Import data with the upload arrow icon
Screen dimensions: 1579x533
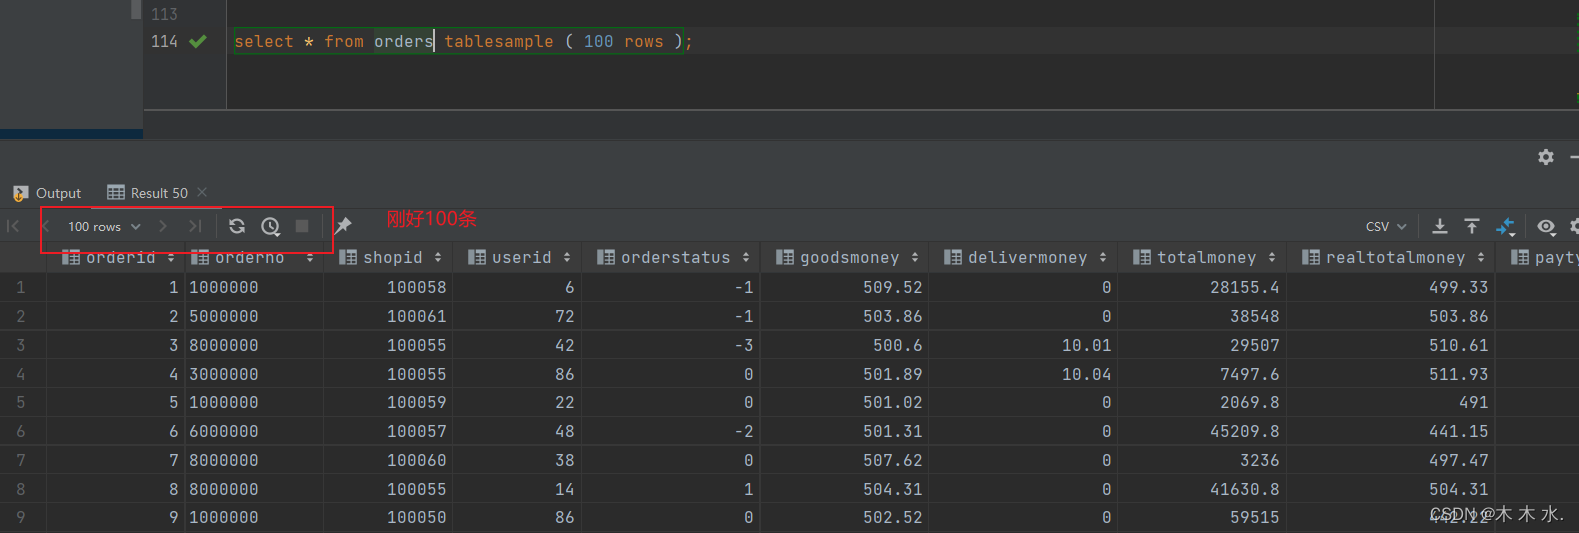pos(1472,226)
